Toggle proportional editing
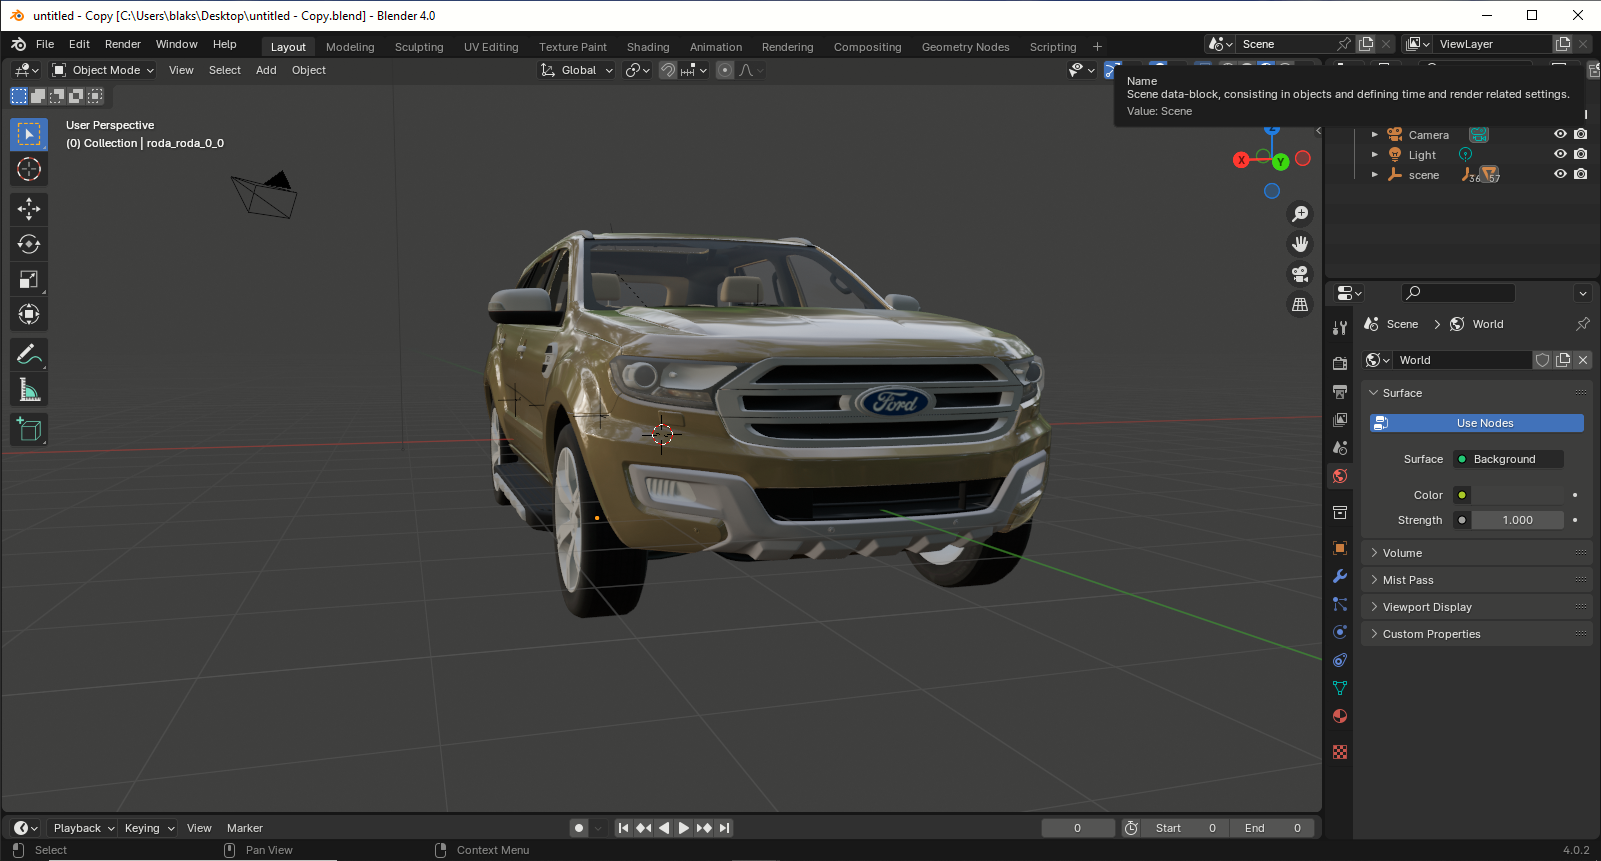Screen dimensions: 1601x861 click(x=725, y=70)
